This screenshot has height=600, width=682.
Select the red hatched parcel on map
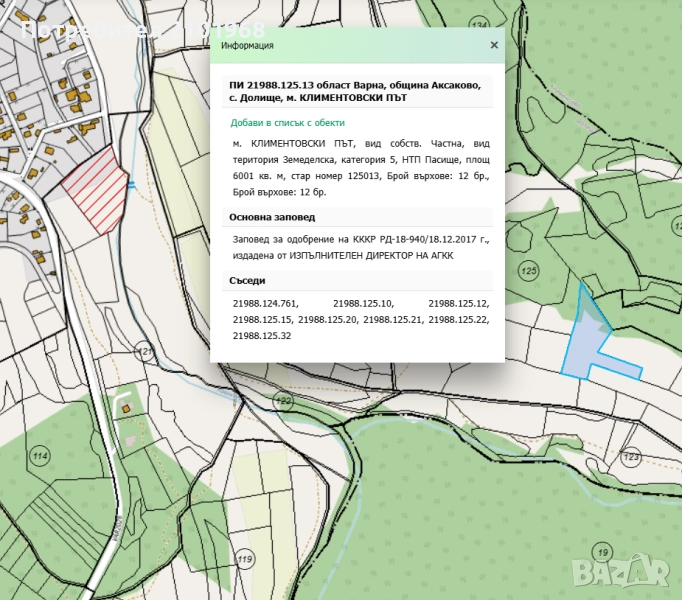[x=94, y=188]
